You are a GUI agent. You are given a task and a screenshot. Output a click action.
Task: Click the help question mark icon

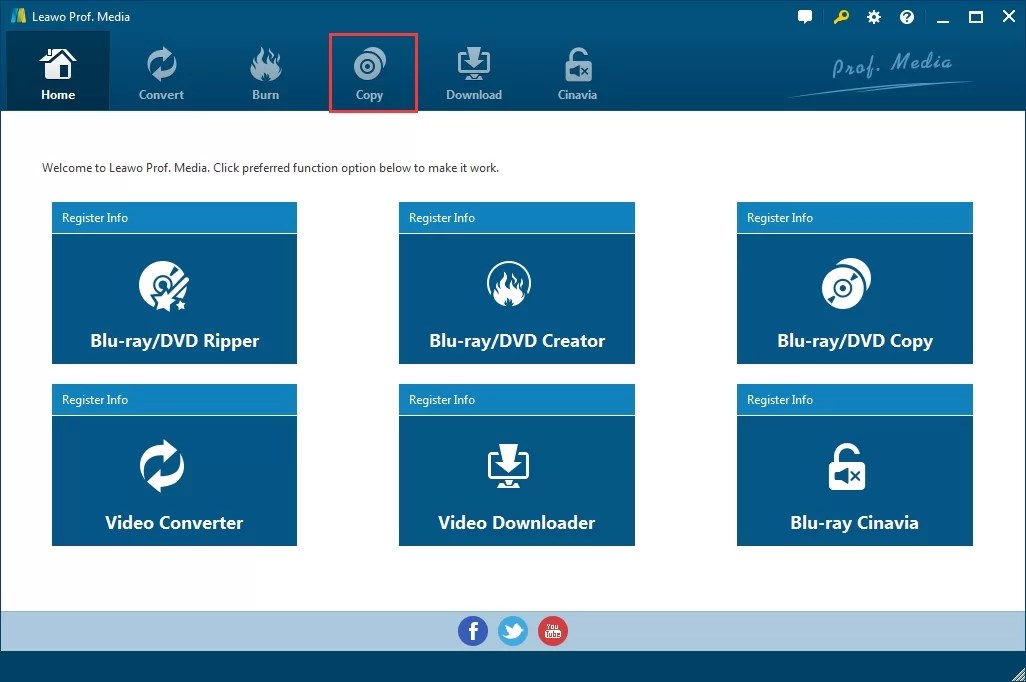(x=906, y=16)
